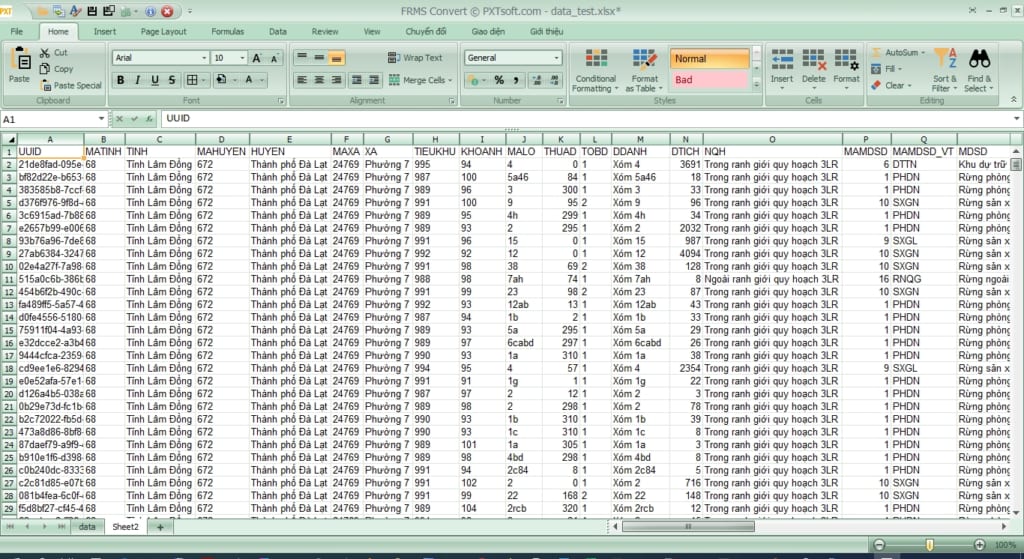Open the A1 name box dropdown
This screenshot has height=559, width=1024.
[x=105, y=119]
